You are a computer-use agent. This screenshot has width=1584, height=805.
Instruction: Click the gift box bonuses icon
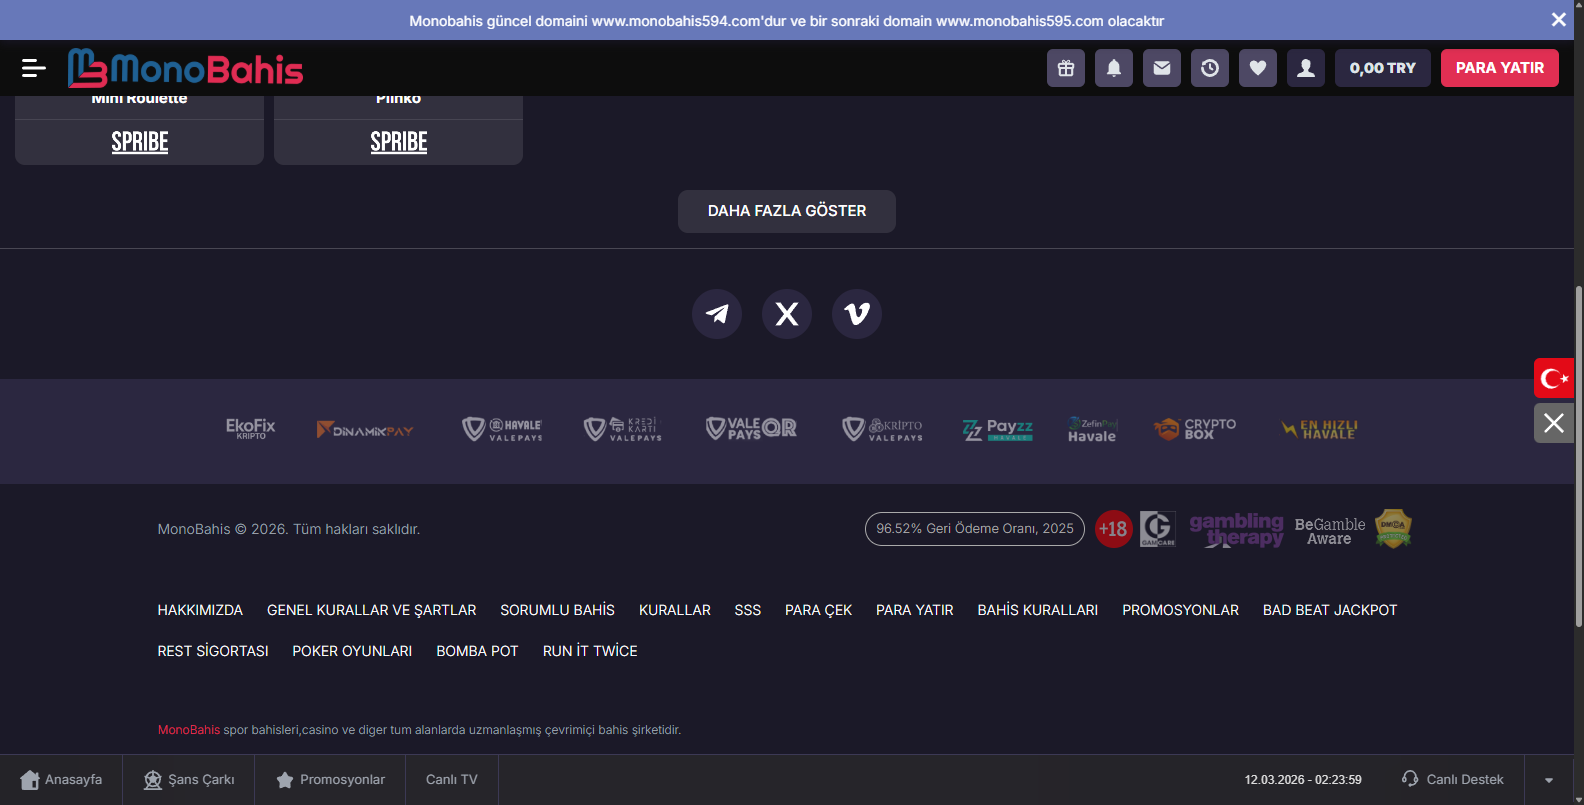1066,68
